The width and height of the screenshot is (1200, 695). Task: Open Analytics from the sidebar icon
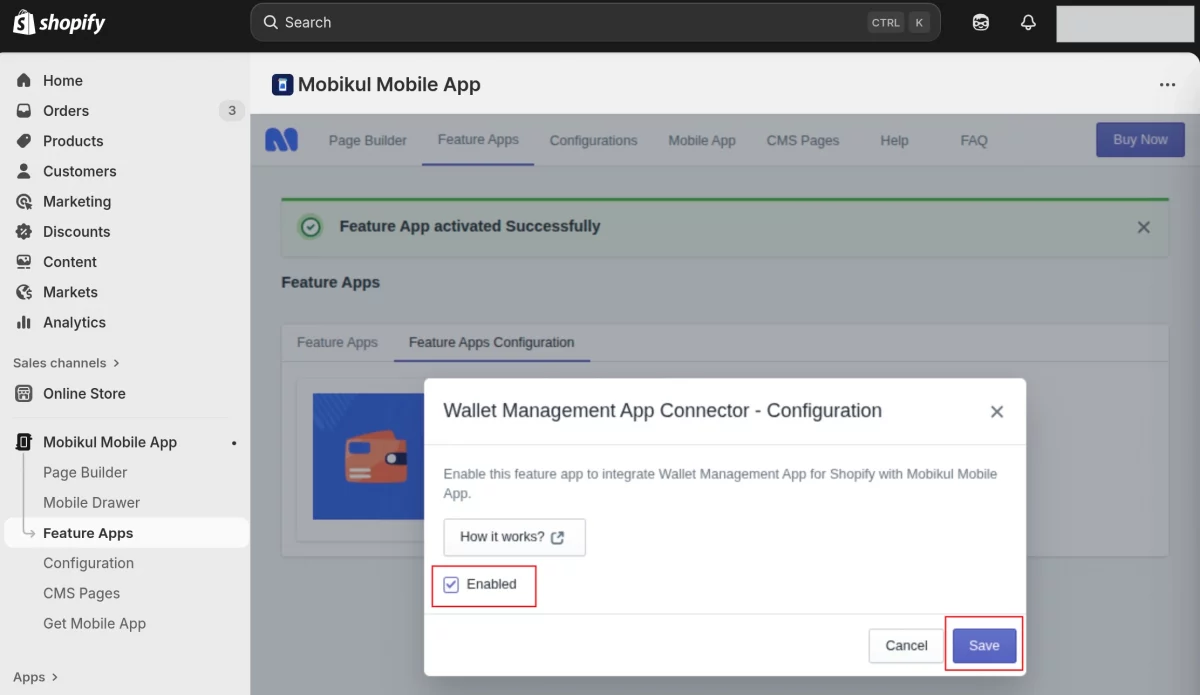coord(24,322)
